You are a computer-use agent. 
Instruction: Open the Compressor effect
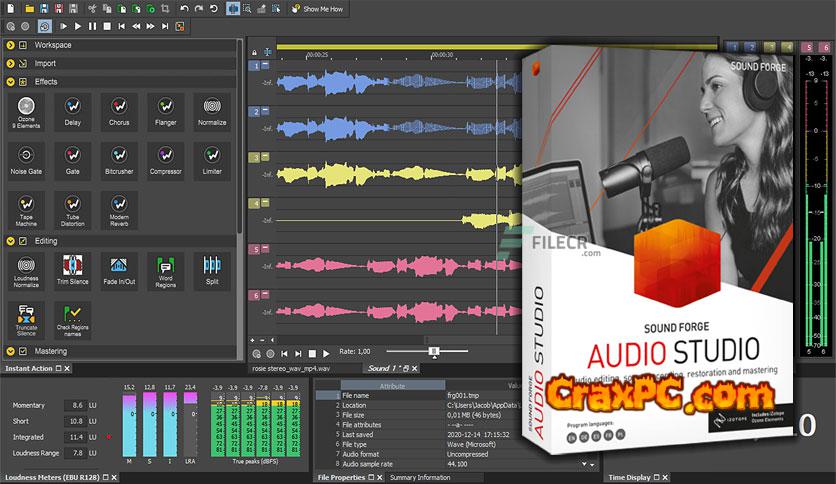pos(165,160)
